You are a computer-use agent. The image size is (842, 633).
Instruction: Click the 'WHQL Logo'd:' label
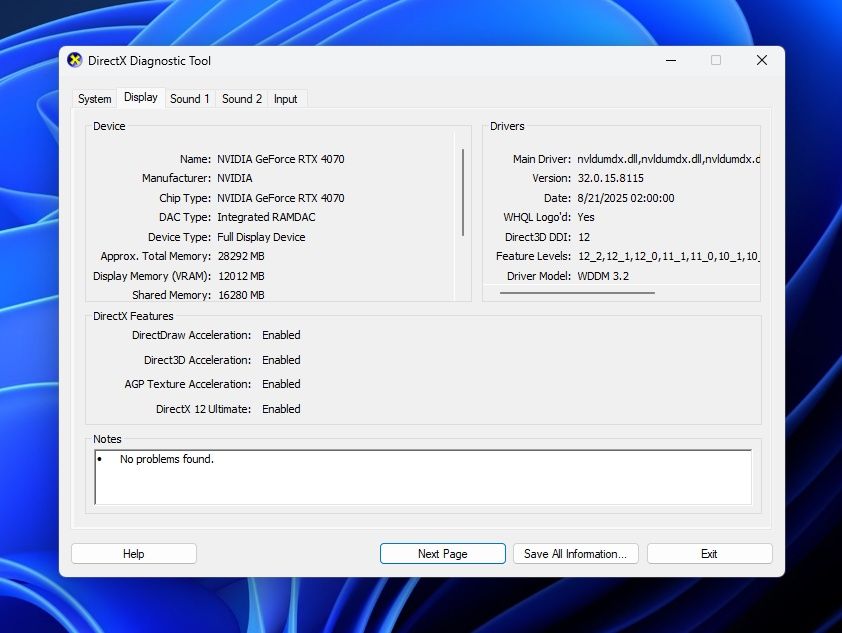[537, 217]
